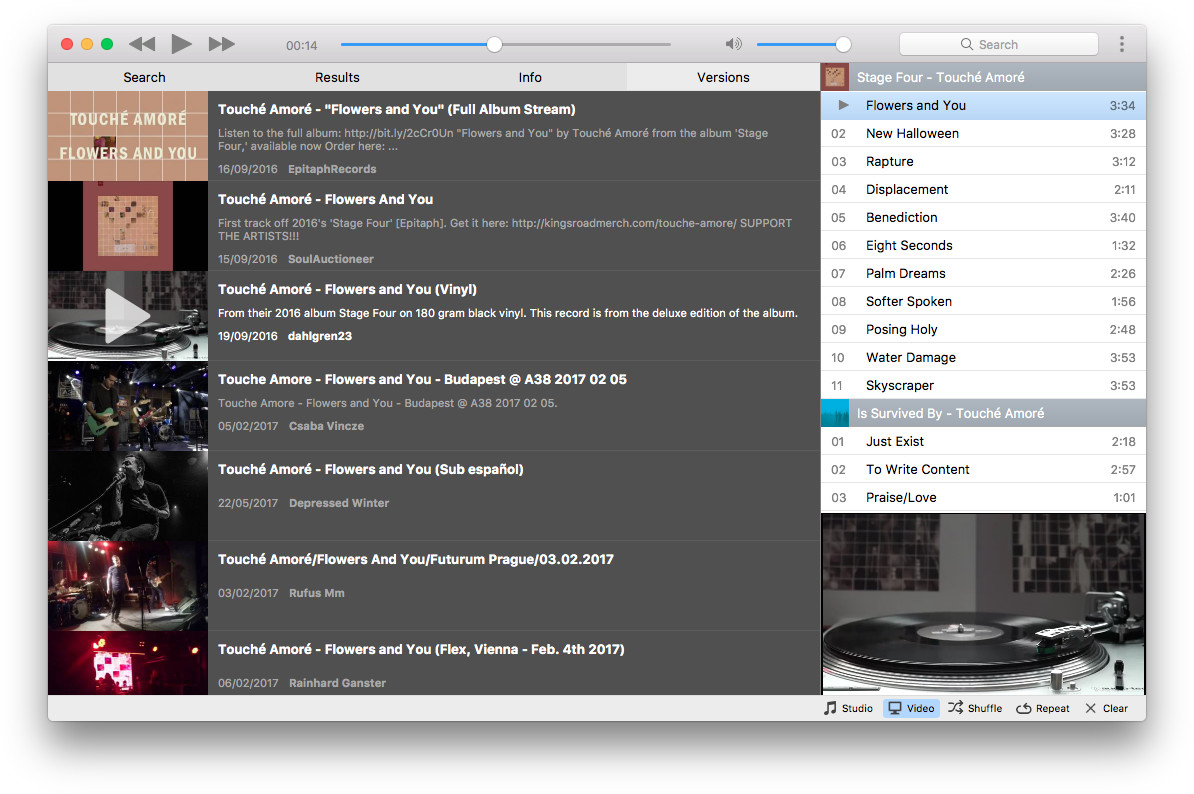Viewport: 1194px width, 794px height.
Task: Select title Flowers and You (Vinyl)
Action: pyautogui.click(x=347, y=289)
